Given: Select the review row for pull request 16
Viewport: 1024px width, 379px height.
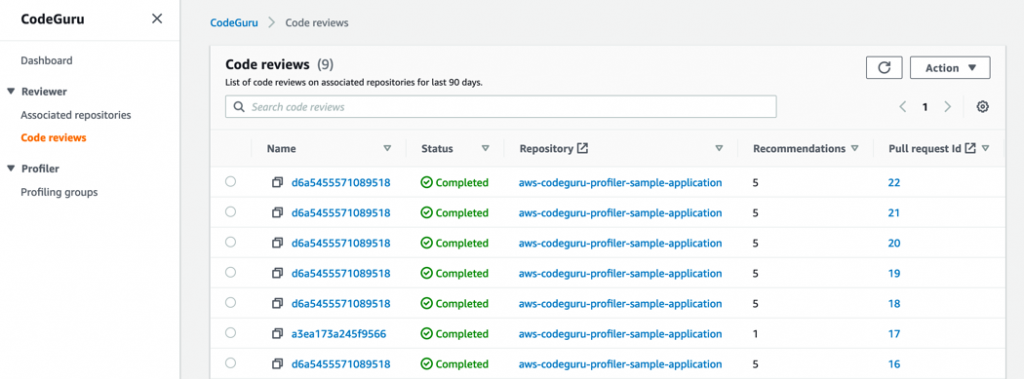Looking at the screenshot, I should pos(231,363).
